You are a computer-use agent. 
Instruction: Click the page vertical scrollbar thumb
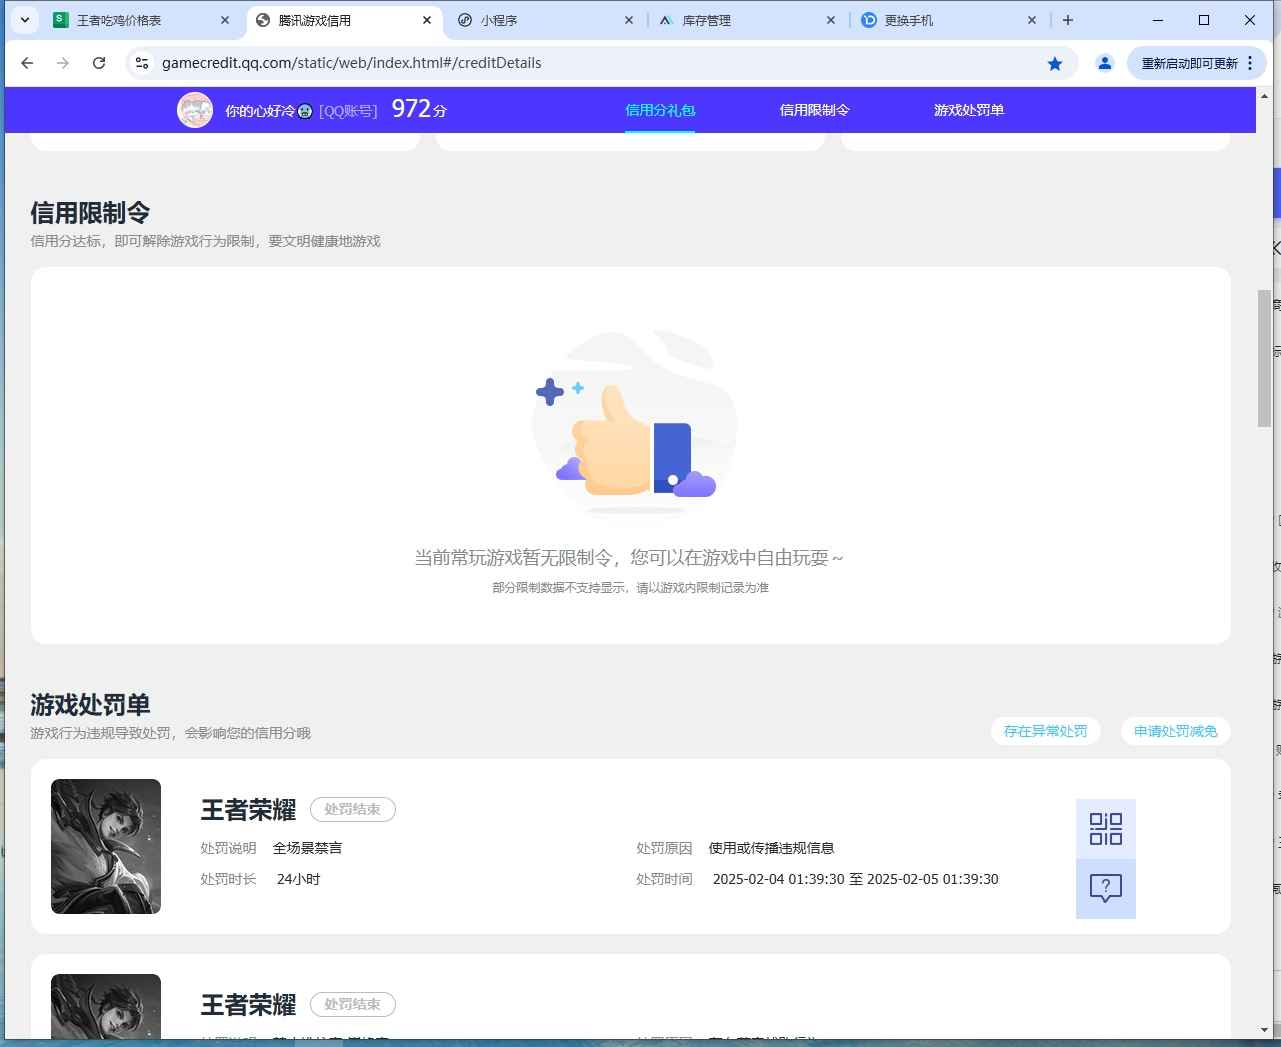(1264, 358)
